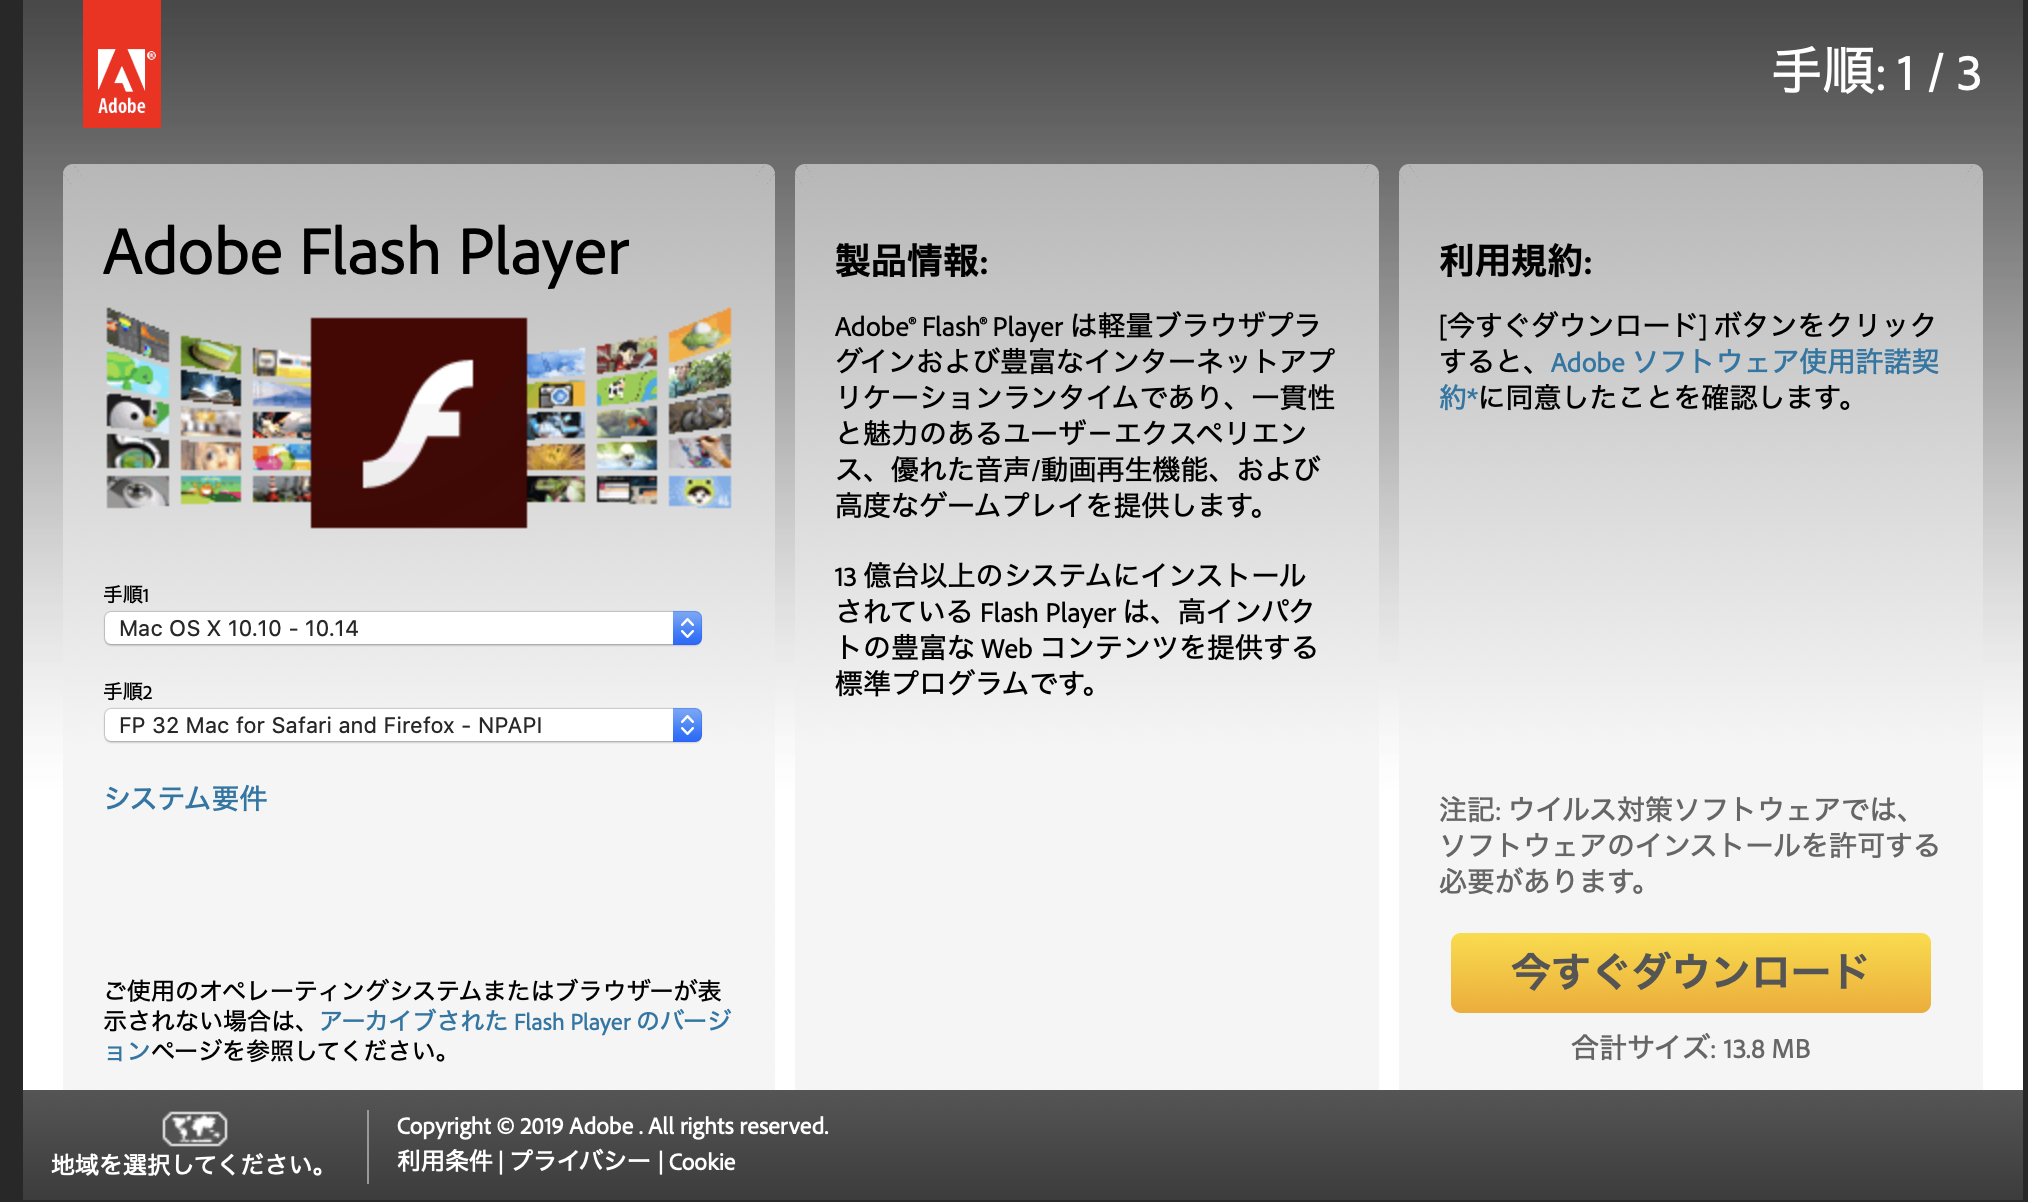Click the Adobe Flash Player heading
Viewport: 2028px width, 1202px height.
[367, 251]
